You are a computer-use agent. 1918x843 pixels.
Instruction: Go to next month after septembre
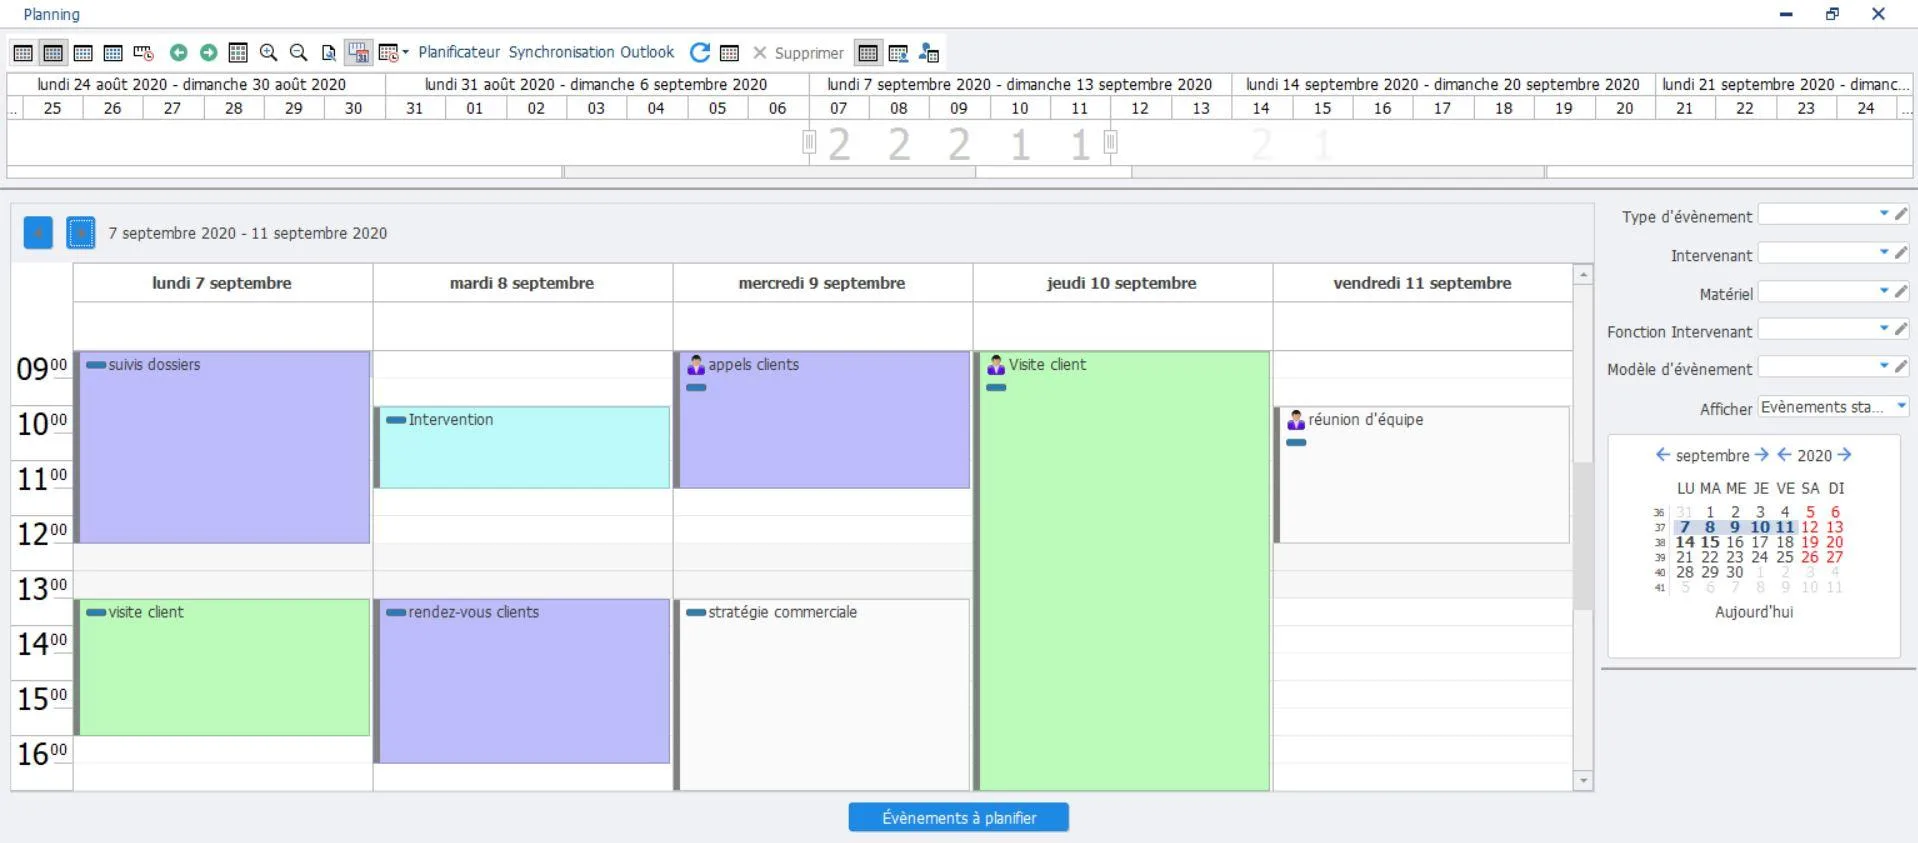click(x=1762, y=455)
